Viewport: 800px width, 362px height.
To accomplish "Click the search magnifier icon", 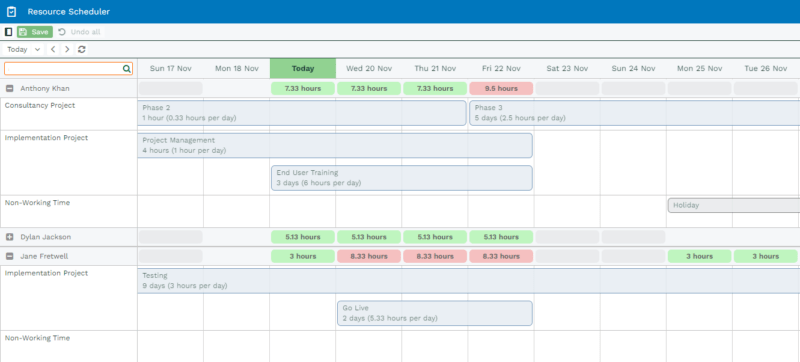I will 127,68.
